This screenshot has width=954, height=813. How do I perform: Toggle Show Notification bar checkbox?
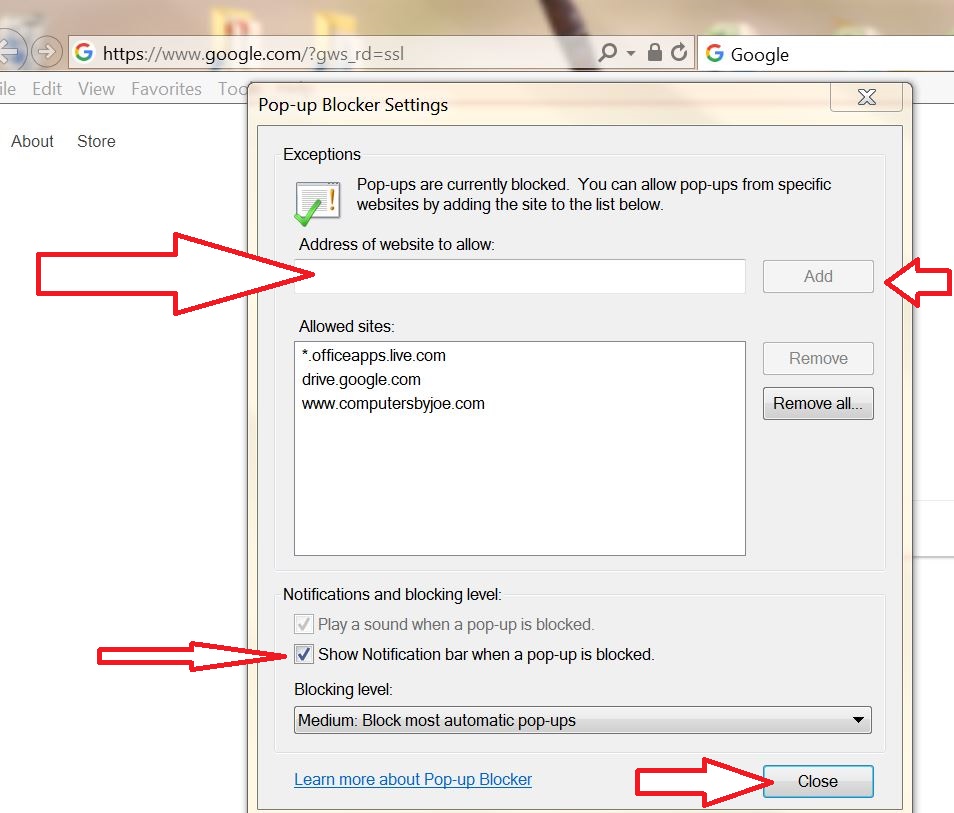pyautogui.click(x=304, y=654)
